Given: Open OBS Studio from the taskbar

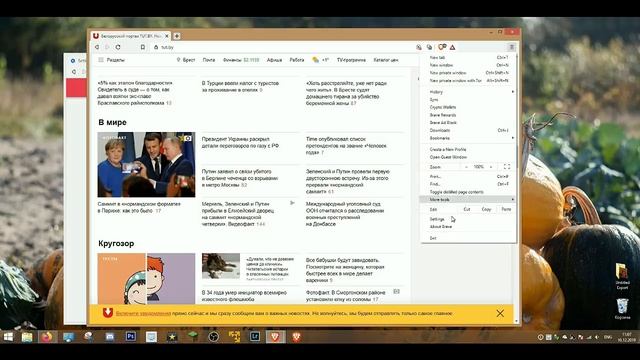Looking at the screenshot, I should click(213, 337).
